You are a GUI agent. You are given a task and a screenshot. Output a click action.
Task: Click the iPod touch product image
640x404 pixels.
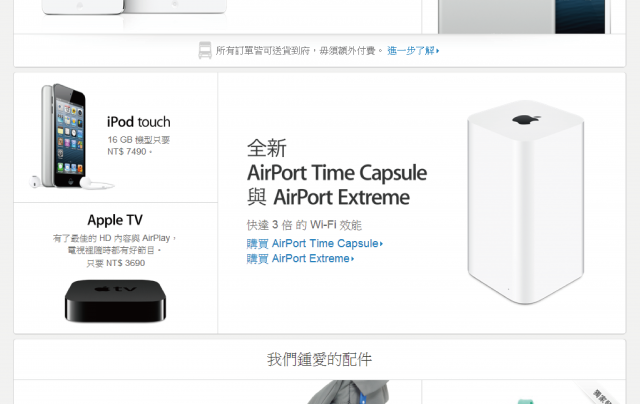point(64,136)
